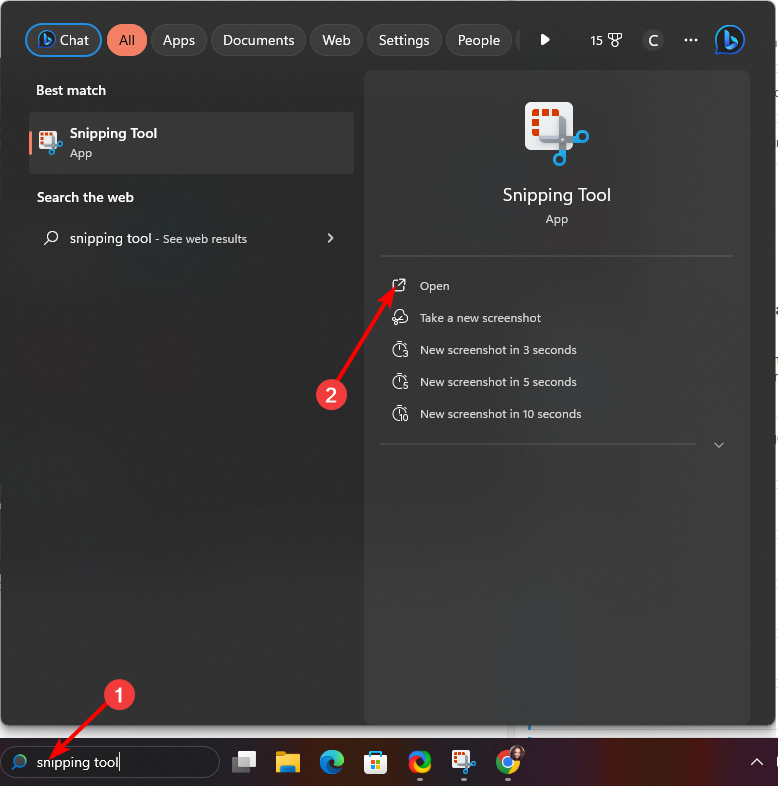Open snipping tool web results entry
This screenshot has height=786, width=778.
click(x=189, y=238)
